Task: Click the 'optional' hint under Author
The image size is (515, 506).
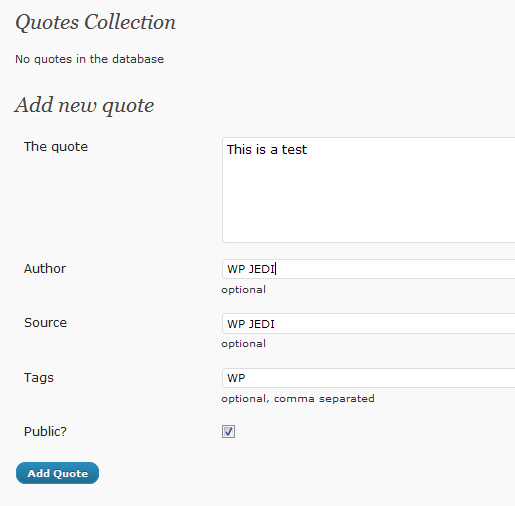Action: pyautogui.click(x=243, y=290)
